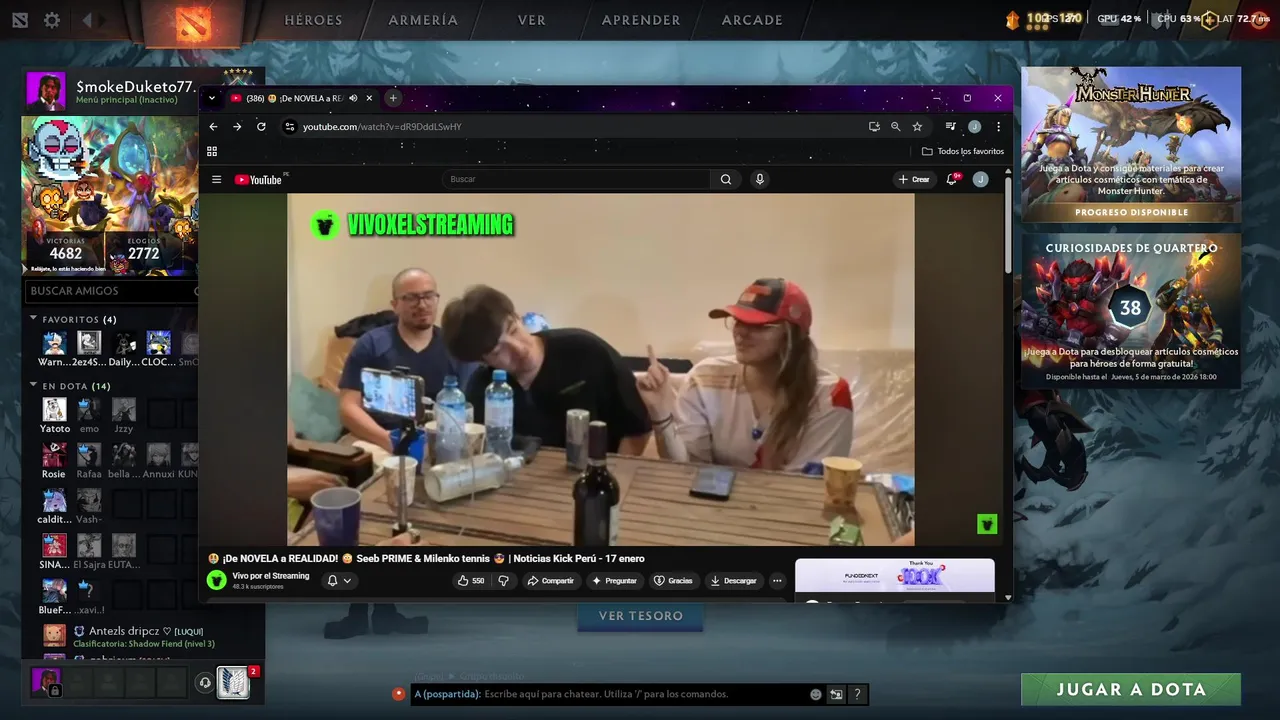This screenshot has width=1280, height=720.
Task: Click the Descargar download button
Action: (733, 581)
